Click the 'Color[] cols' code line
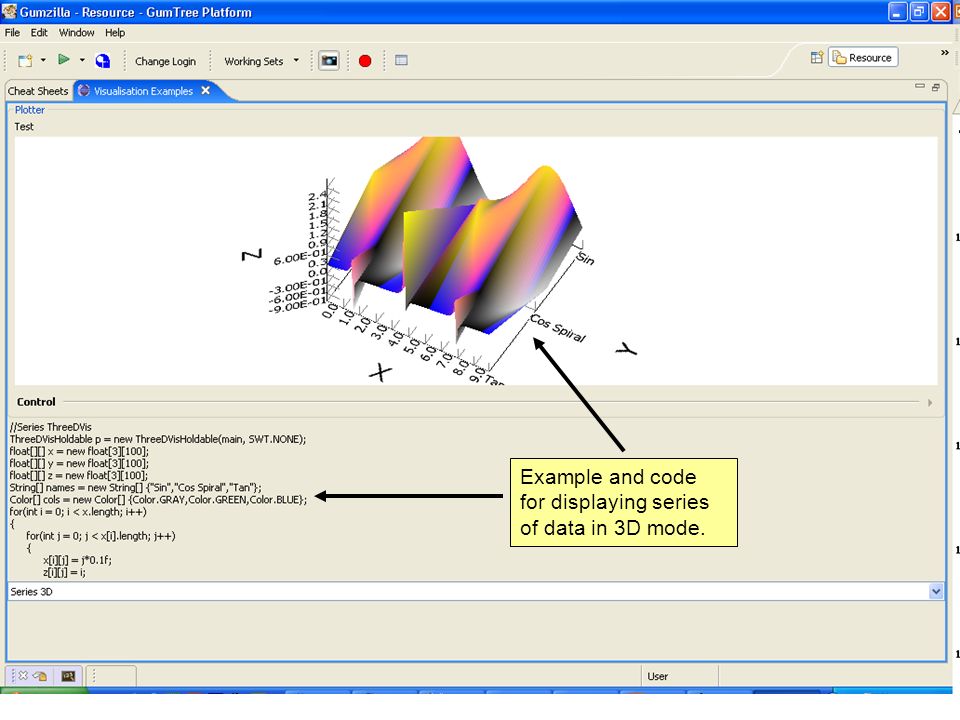 pyautogui.click(x=158, y=500)
